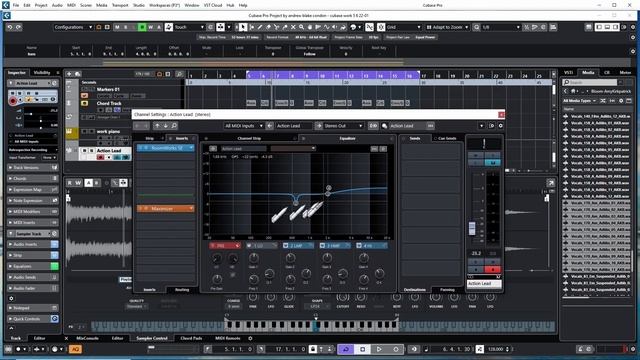Open the Configurations dropdown
The width and height of the screenshot is (640, 360).
pyautogui.click(x=73, y=27)
